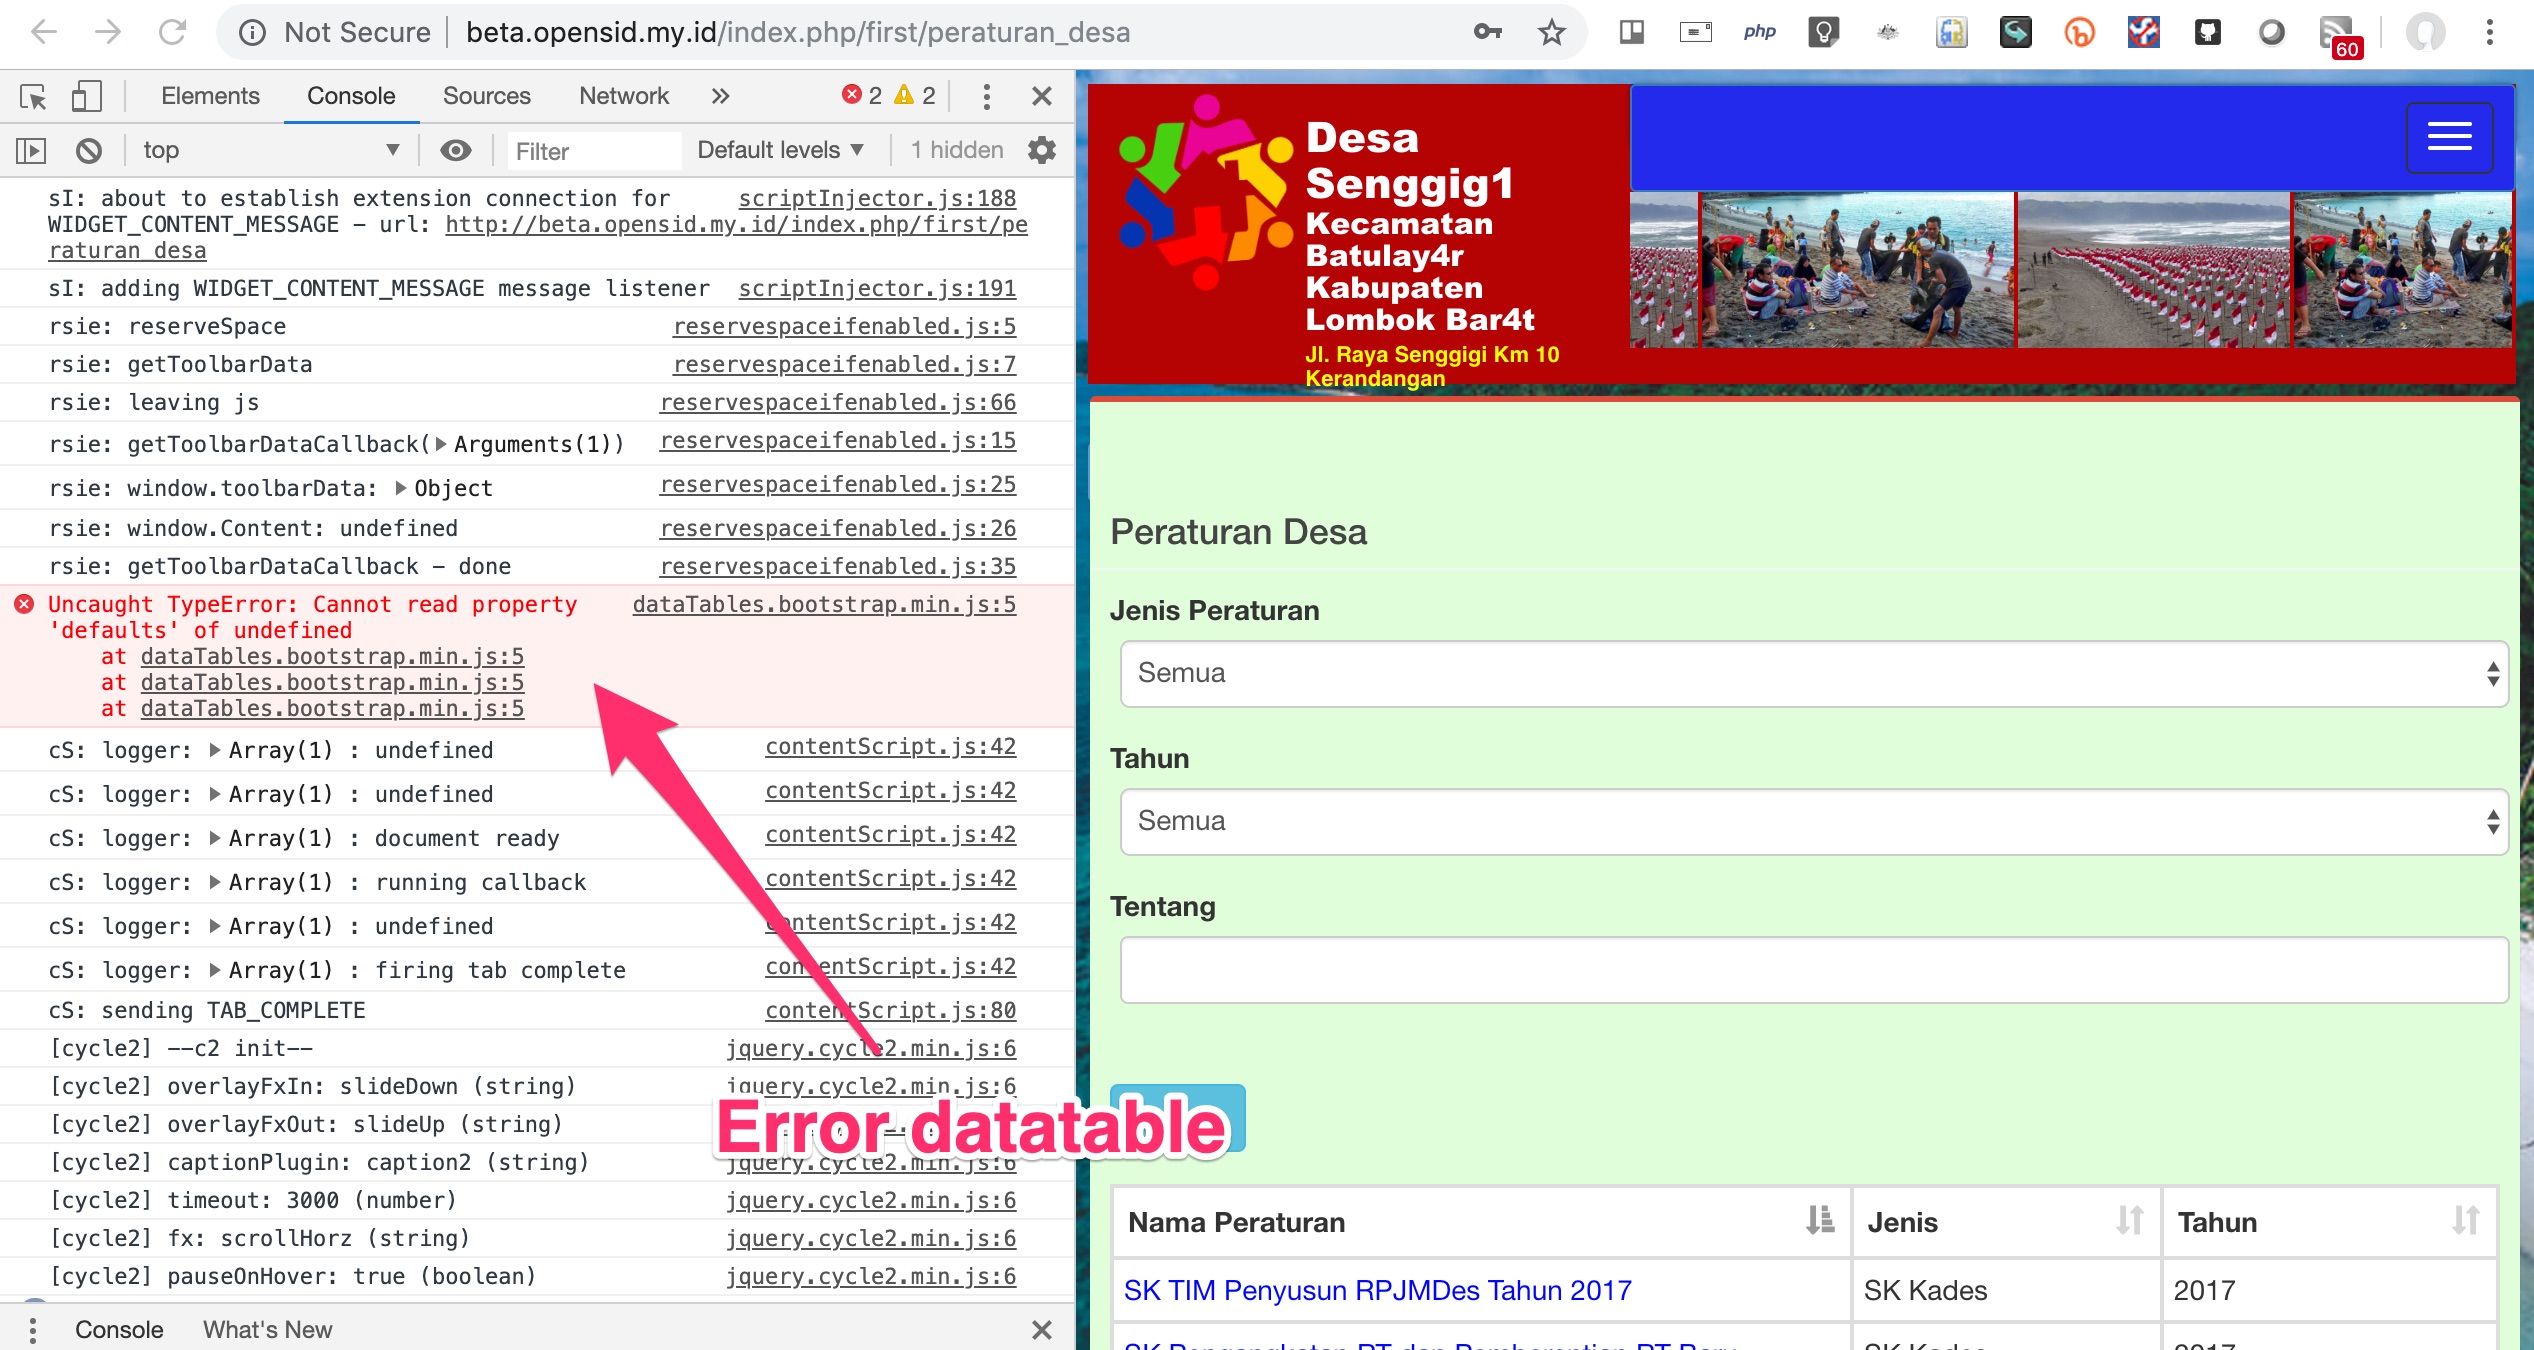Image resolution: width=2534 pixels, height=1350 pixels.
Task: Expand Array(1) in document ready log
Action: [215, 838]
